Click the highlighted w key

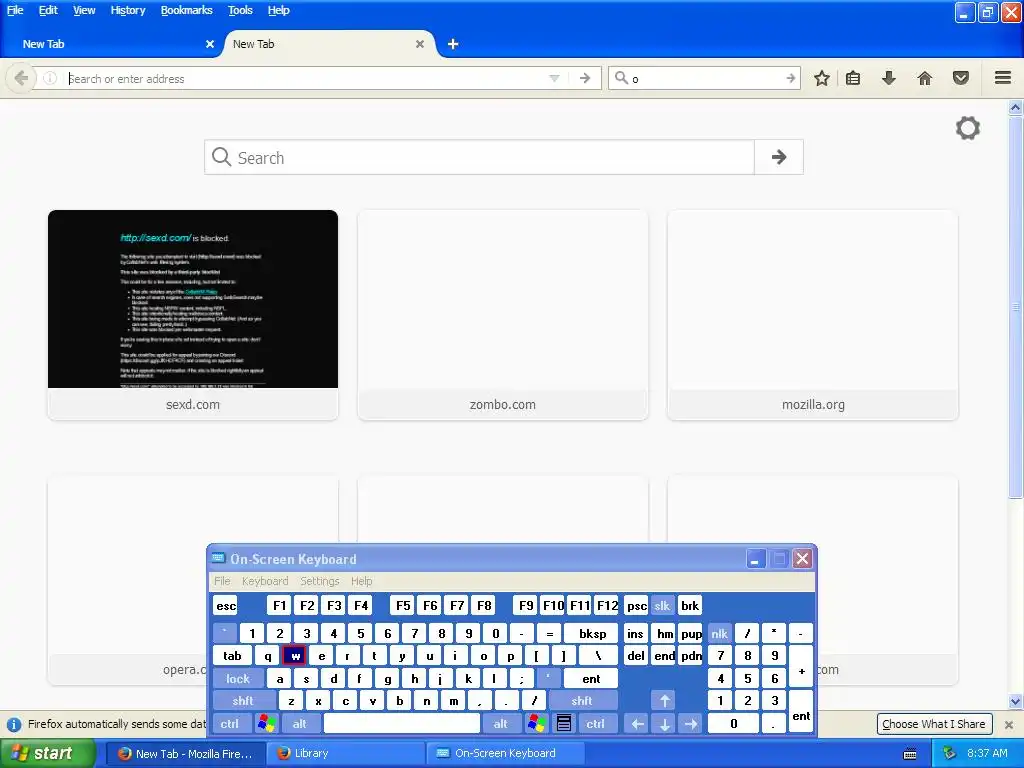[295, 656]
